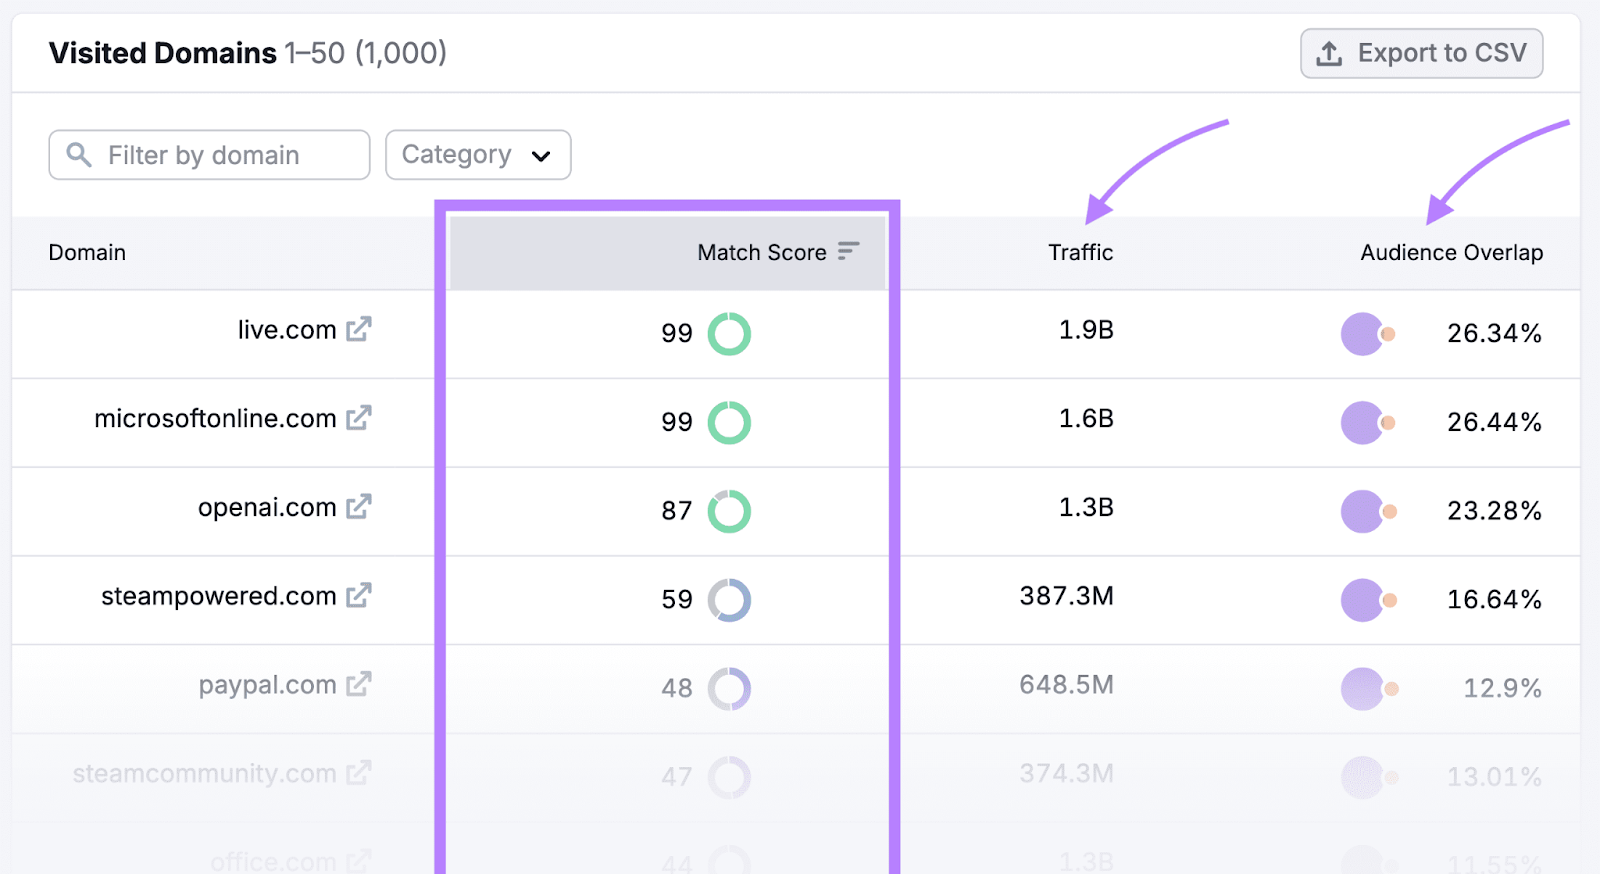Click the 387.3M traffic value
This screenshot has width=1600, height=874.
[x=1066, y=596]
